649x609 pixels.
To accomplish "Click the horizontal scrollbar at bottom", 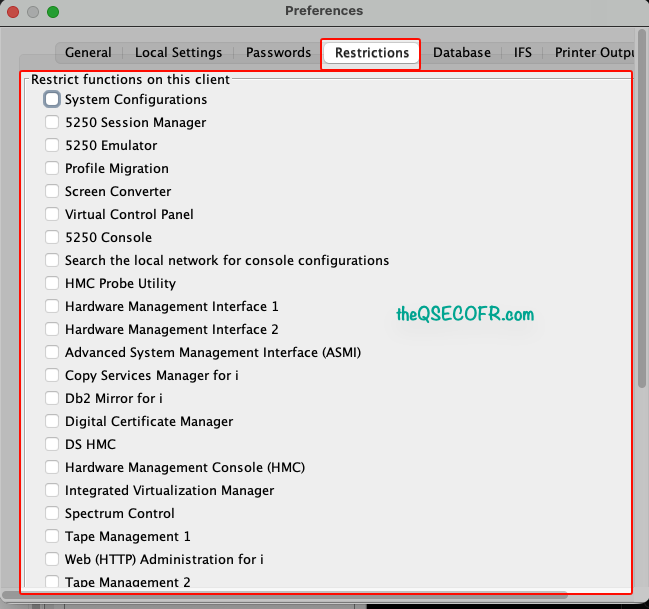I will tap(285, 595).
